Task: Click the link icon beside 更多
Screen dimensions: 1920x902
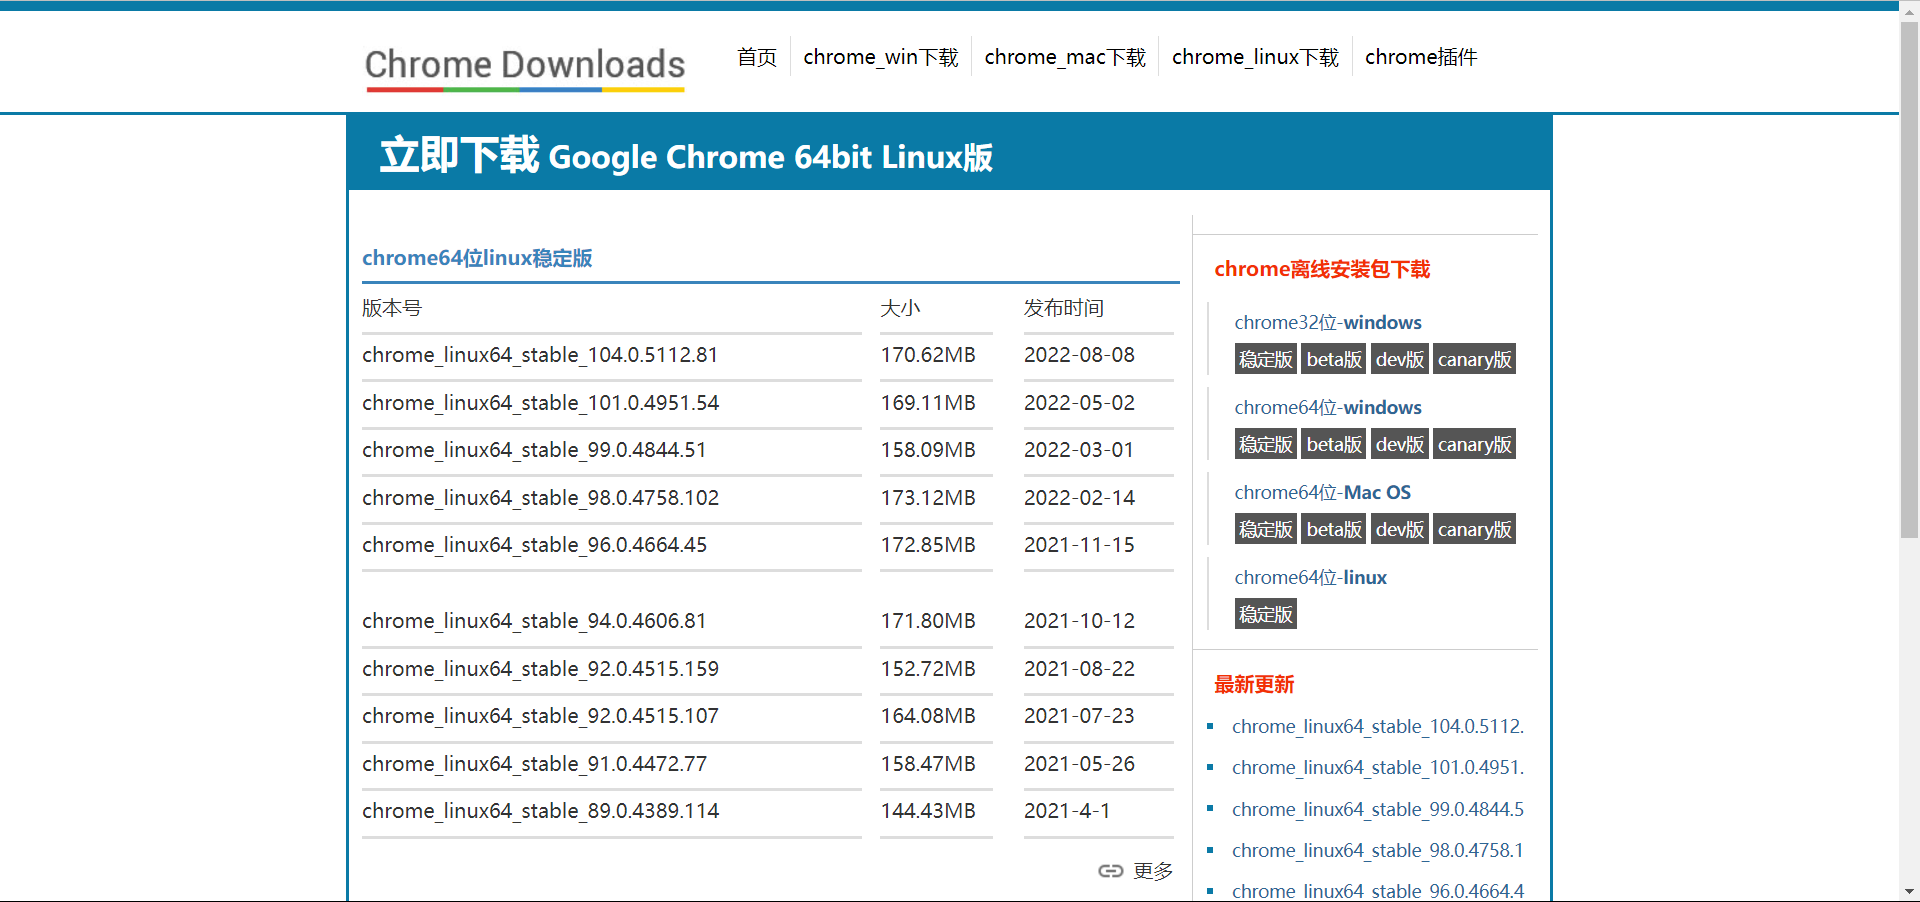Action: (x=1110, y=871)
